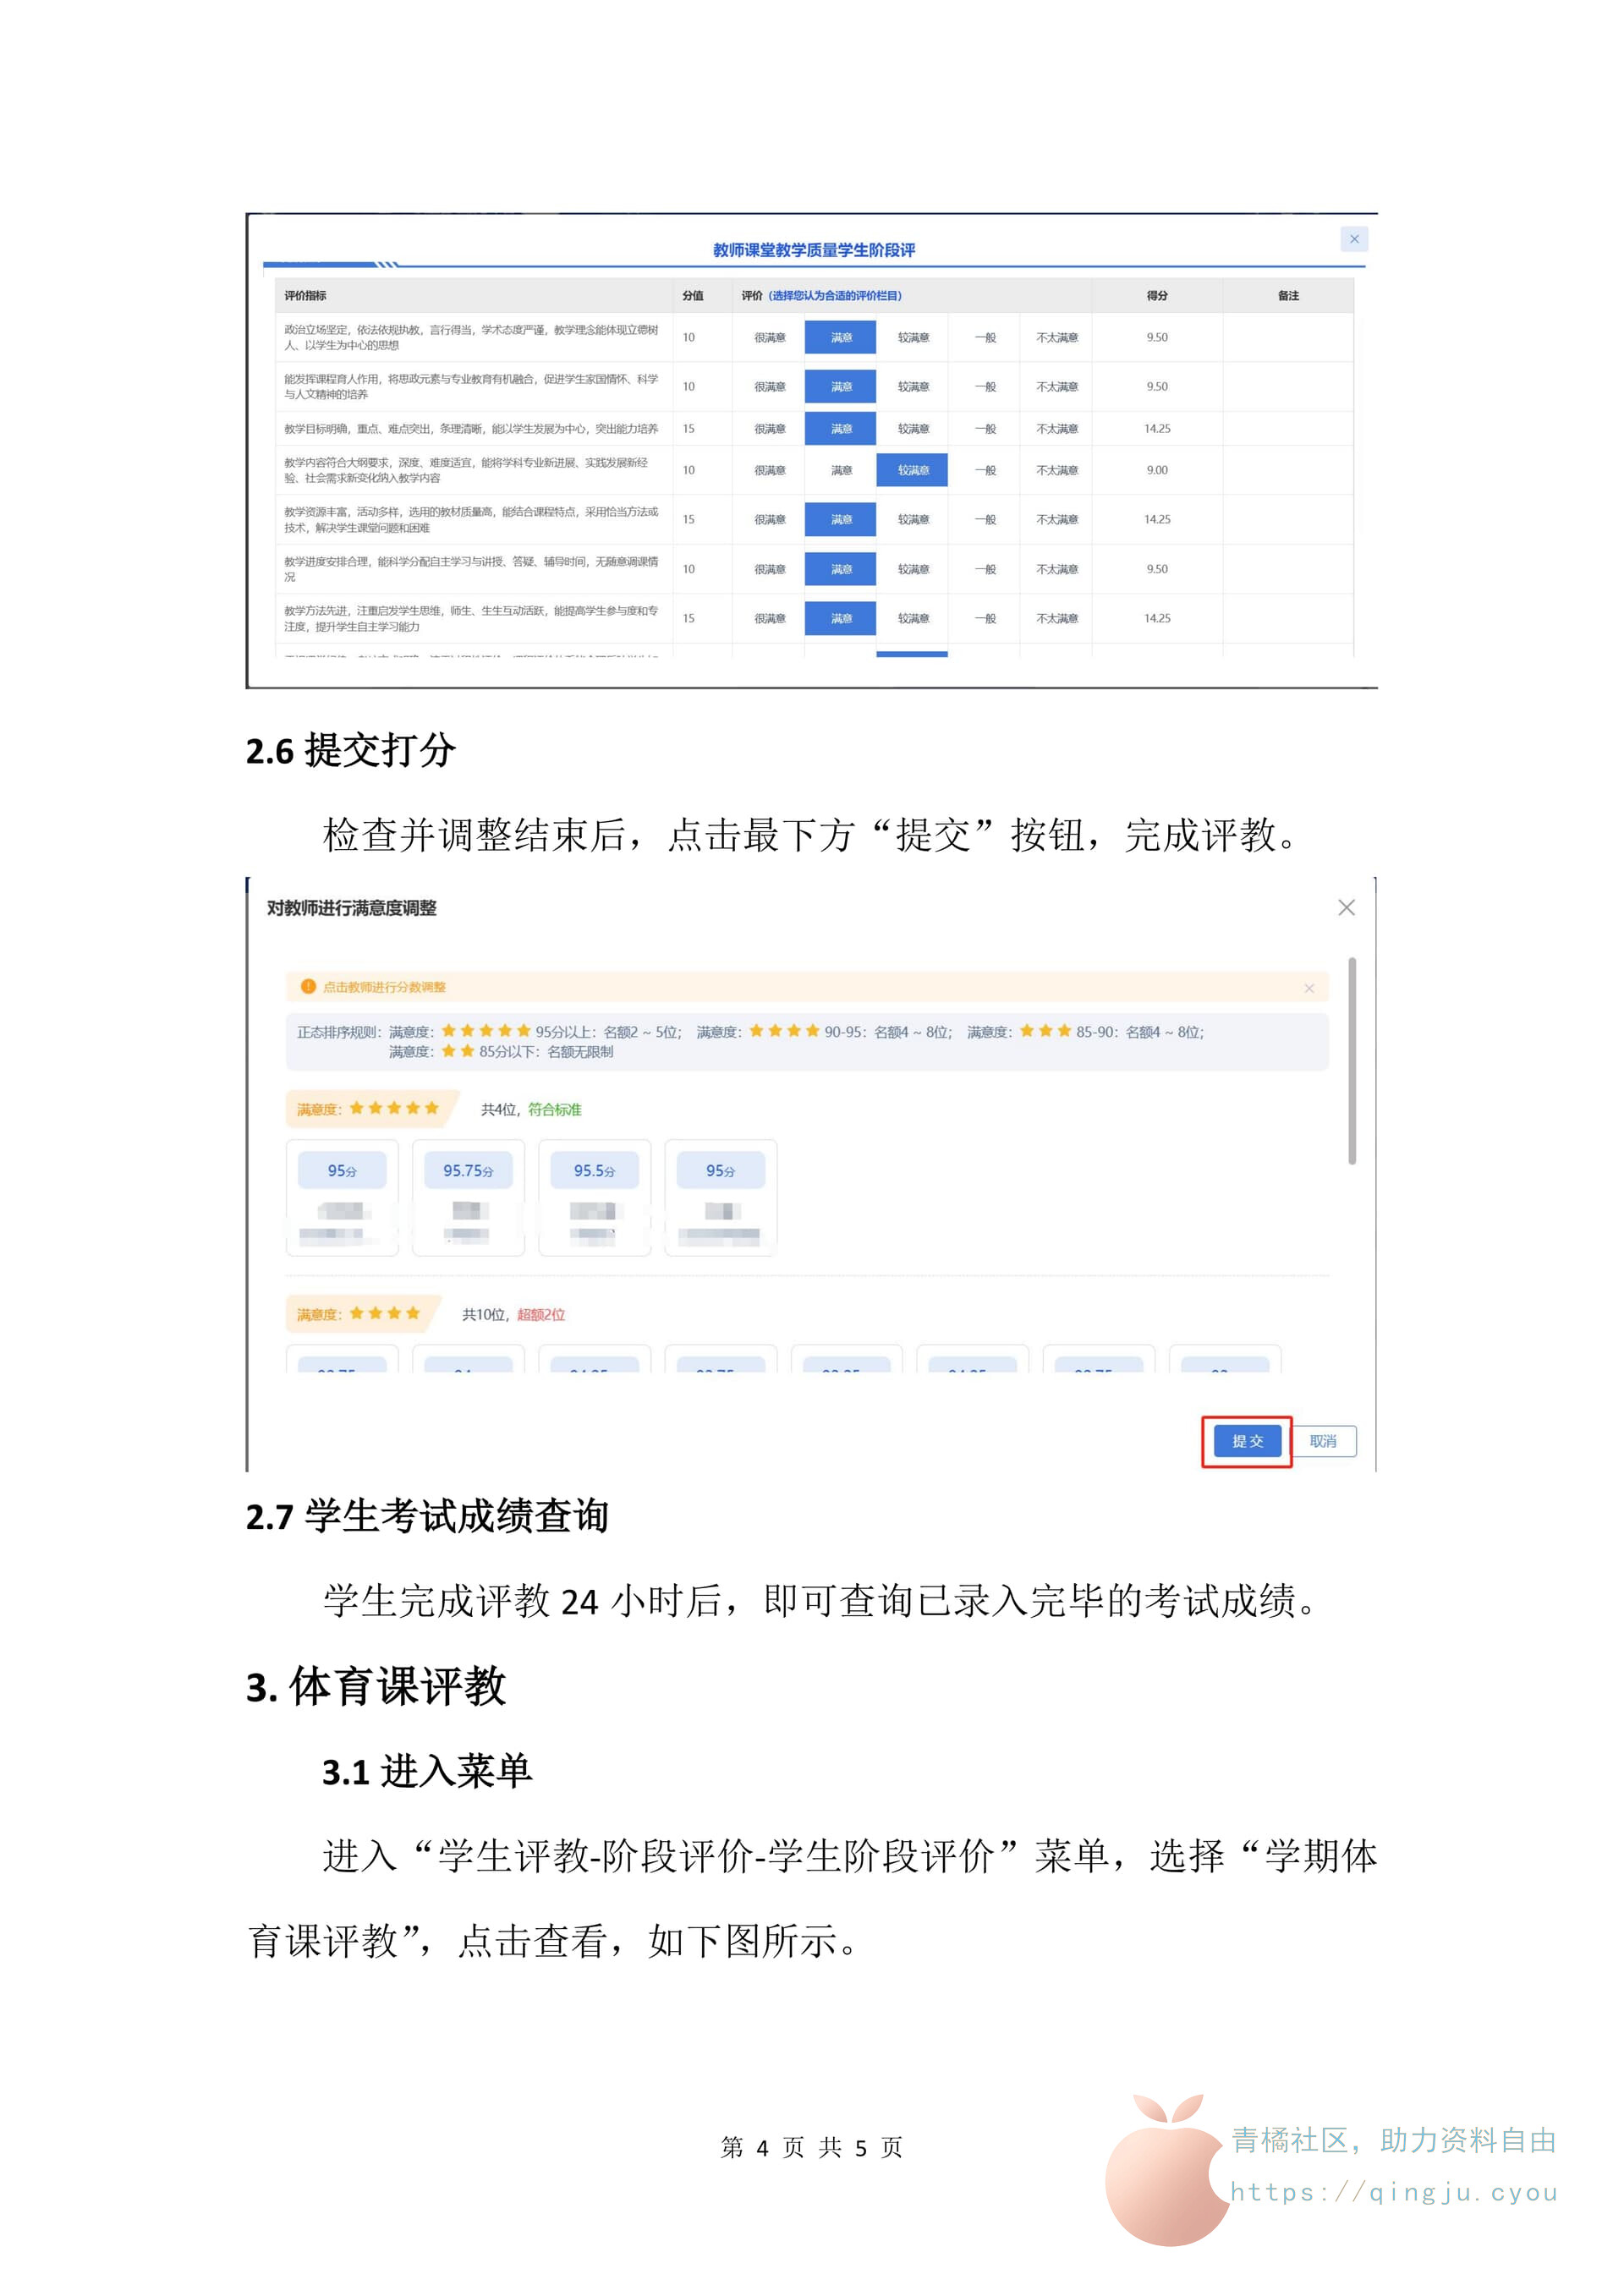1624x2296 pixels.
Task: Dismiss the orange 点击教师进行分数调整 notice
Action: pos(1308,988)
